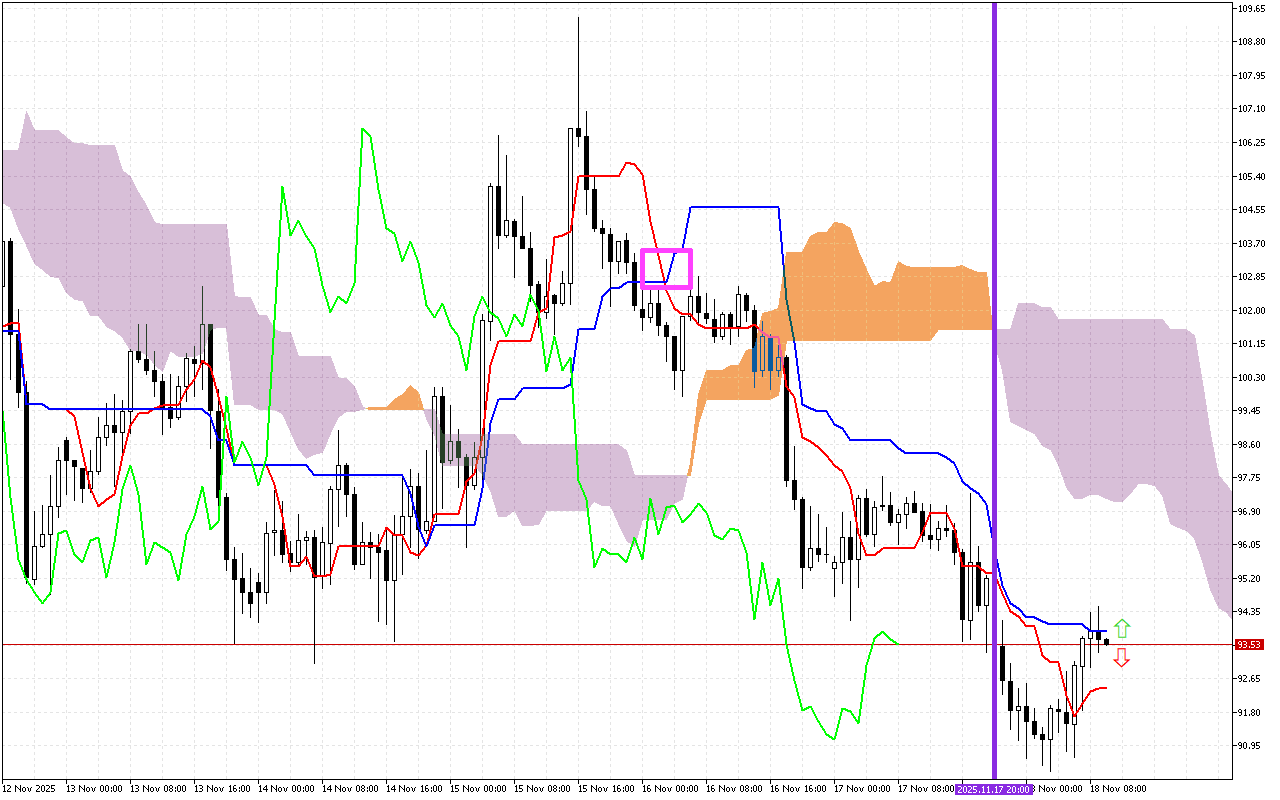The width and height of the screenshot is (1280, 800).
Task: Click the 15 Nov 08:00 time label
Action: tap(543, 789)
